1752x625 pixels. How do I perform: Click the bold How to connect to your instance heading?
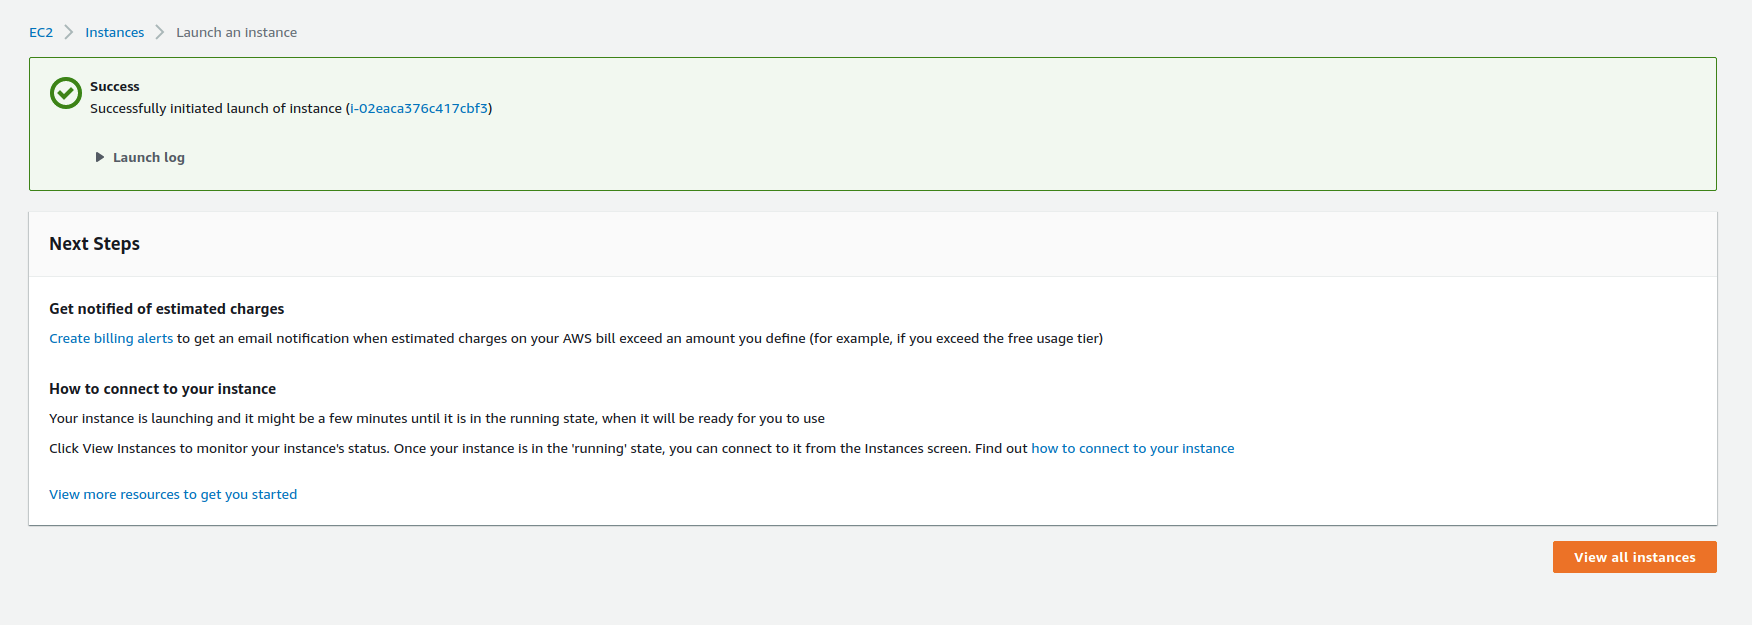[x=162, y=389]
